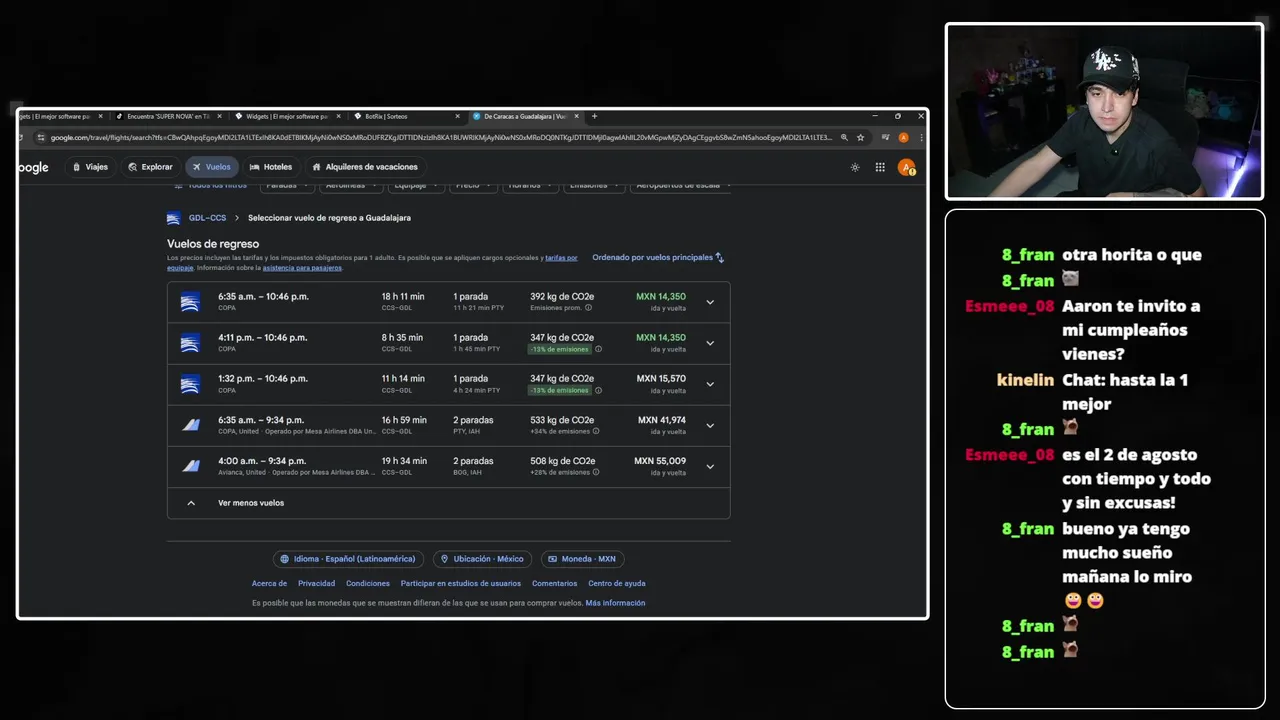Screen dimensions: 1280x720
Task: Open new browser tab with plus button
Action: tap(594, 116)
